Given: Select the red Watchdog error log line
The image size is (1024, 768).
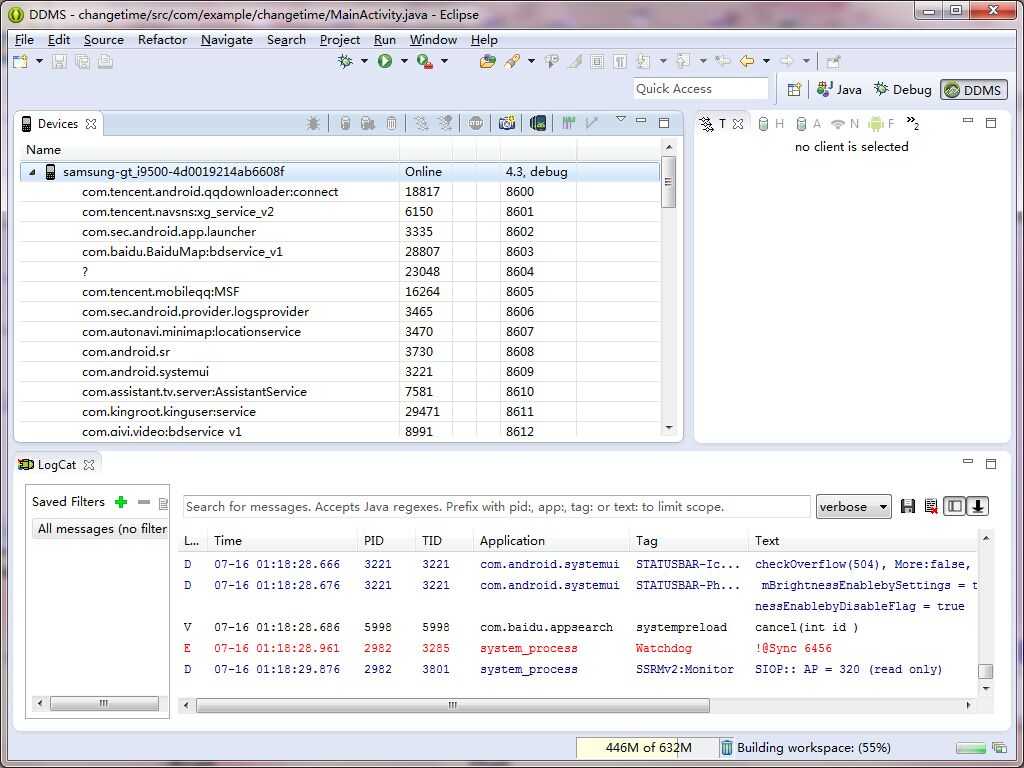Looking at the screenshot, I should coord(578,648).
